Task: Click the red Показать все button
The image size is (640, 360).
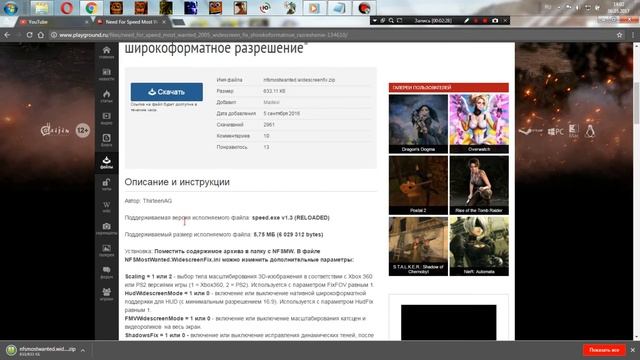Action: (x=604, y=350)
